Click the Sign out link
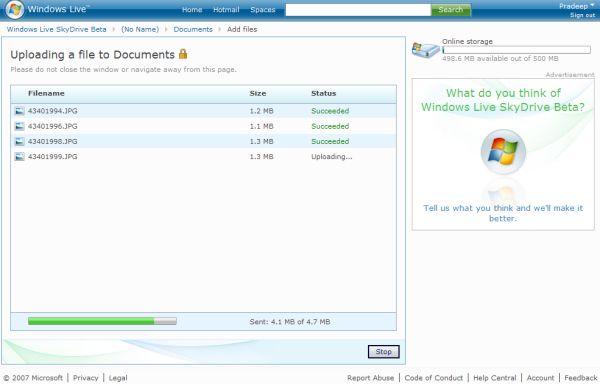 pyautogui.click(x=582, y=15)
